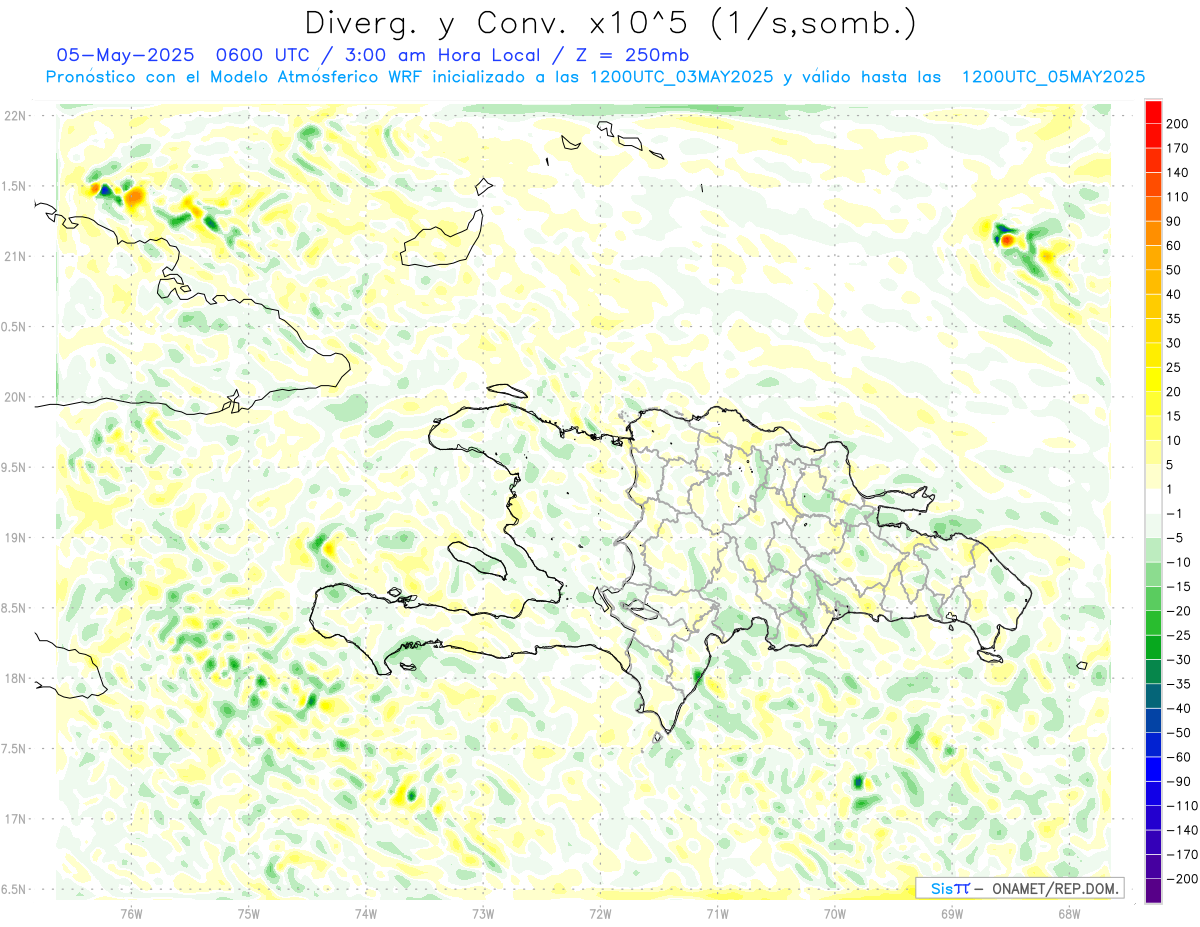Click the '68W' longitude axis label
The height and width of the screenshot is (927, 1200).
pos(1068,913)
